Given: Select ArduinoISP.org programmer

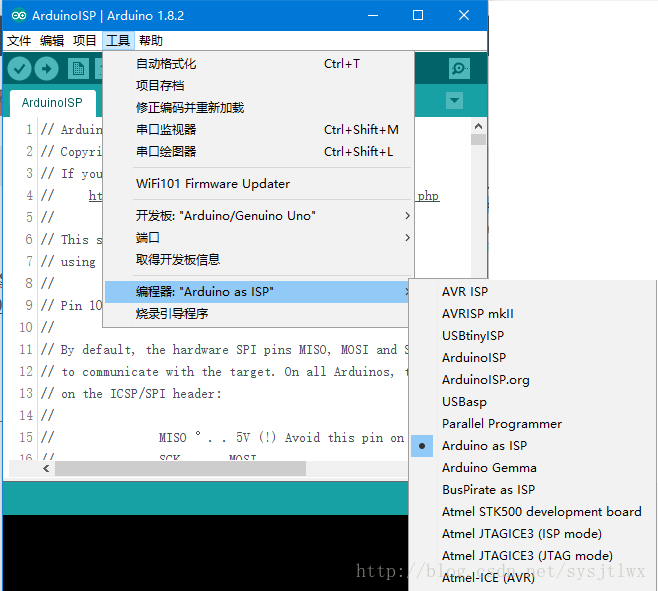Looking at the screenshot, I should pyautogui.click(x=533, y=380).
